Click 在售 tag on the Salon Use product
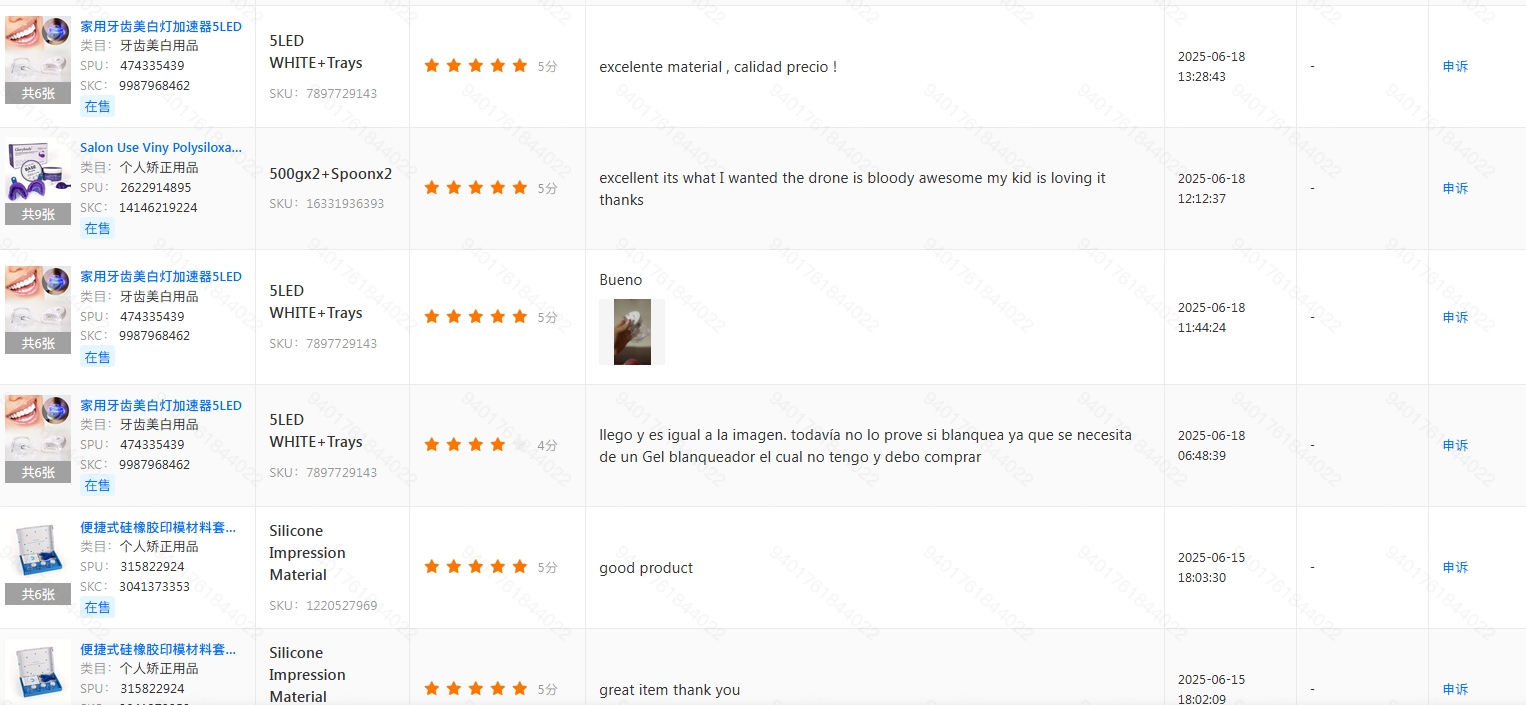Viewport: 1526px width, 705px height. click(x=97, y=229)
